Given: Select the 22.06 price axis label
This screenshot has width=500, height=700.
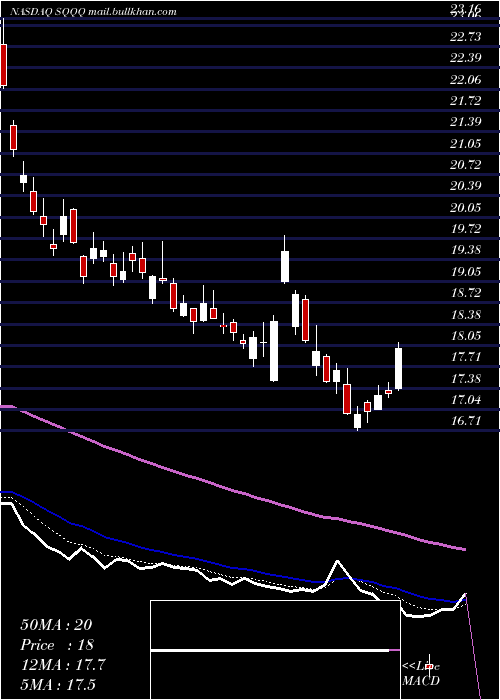Looking at the screenshot, I should [466, 80].
